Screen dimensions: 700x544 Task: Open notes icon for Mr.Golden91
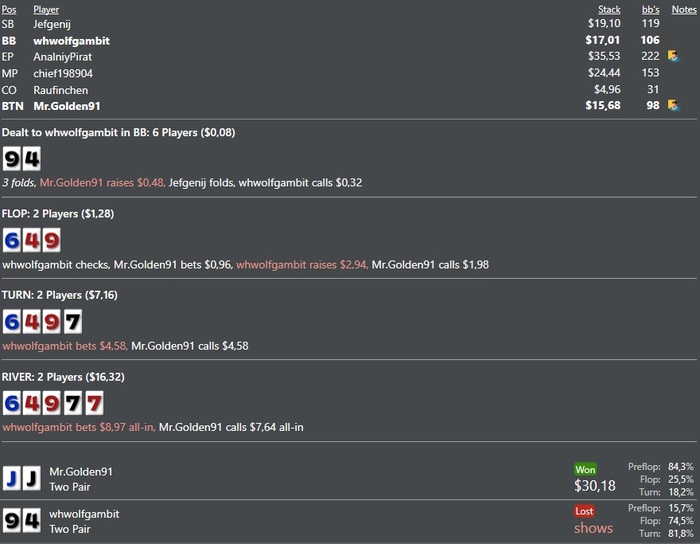coord(673,105)
